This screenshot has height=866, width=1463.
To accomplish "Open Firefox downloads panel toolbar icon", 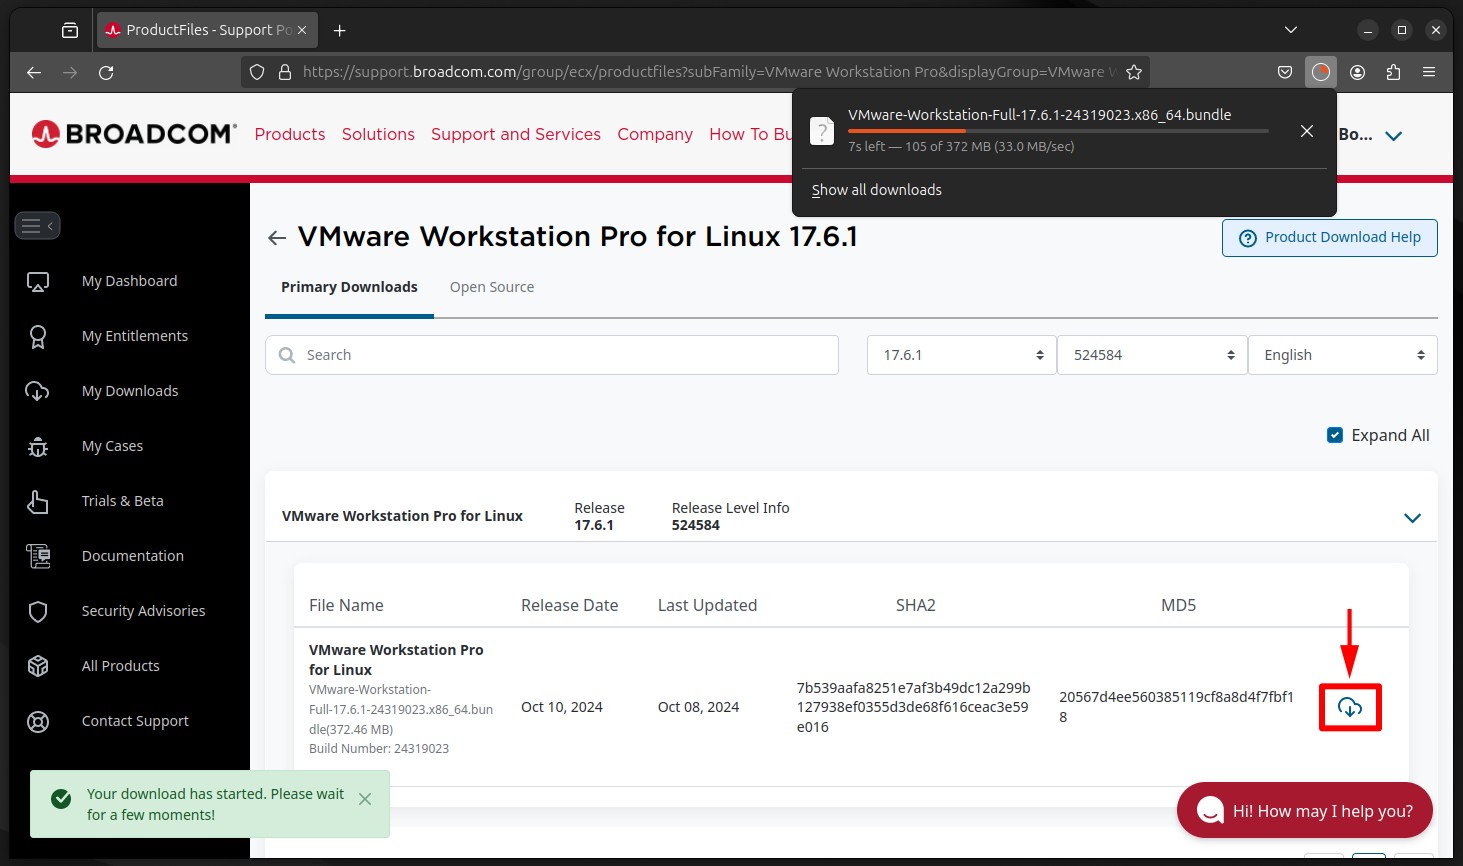I will click(x=1321, y=72).
